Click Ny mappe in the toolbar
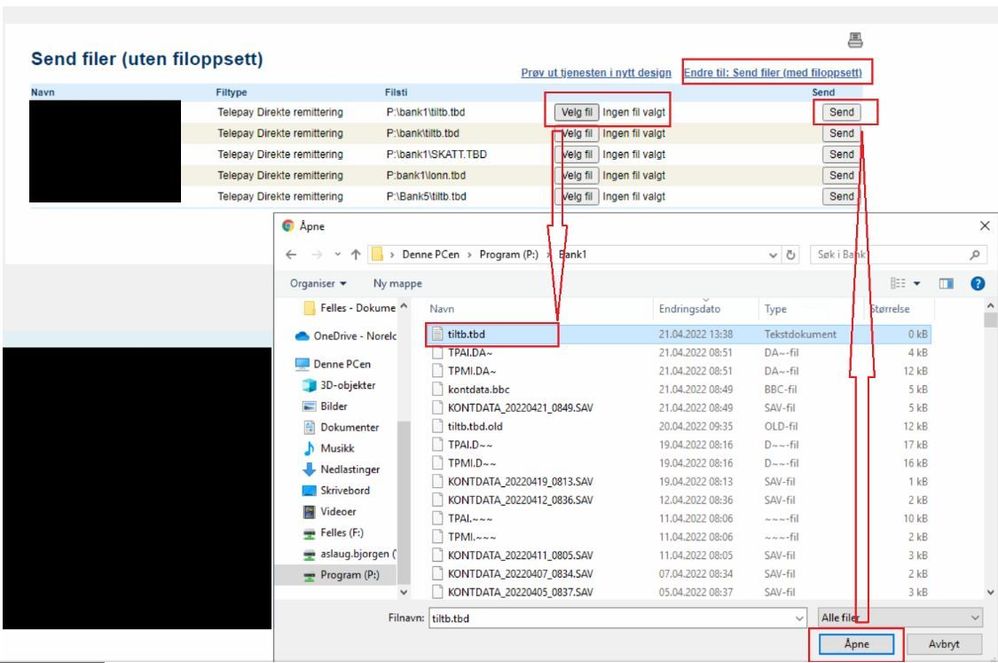Viewport: 998px width, 663px height. pos(397,284)
